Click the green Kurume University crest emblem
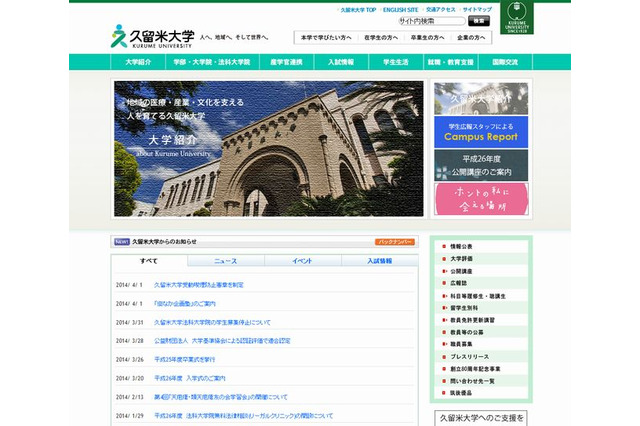 pyautogui.click(x=517, y=18)
